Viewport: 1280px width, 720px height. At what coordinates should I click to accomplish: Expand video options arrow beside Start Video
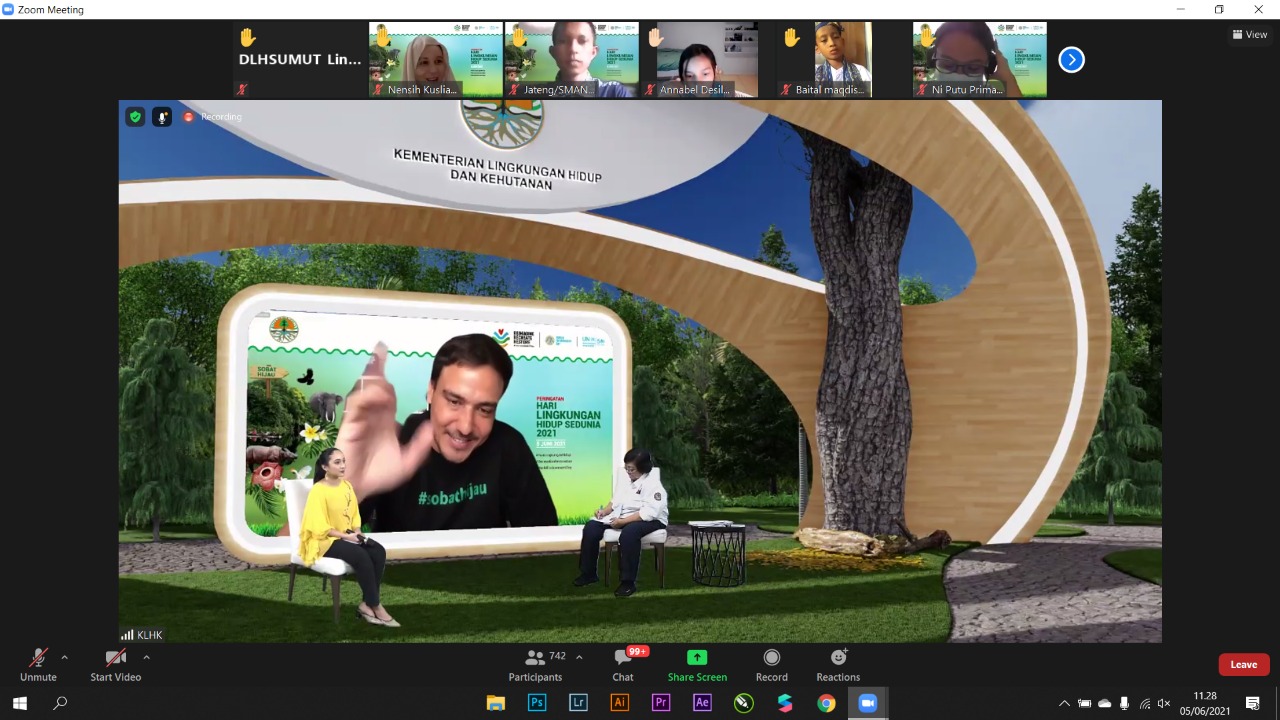146,657
